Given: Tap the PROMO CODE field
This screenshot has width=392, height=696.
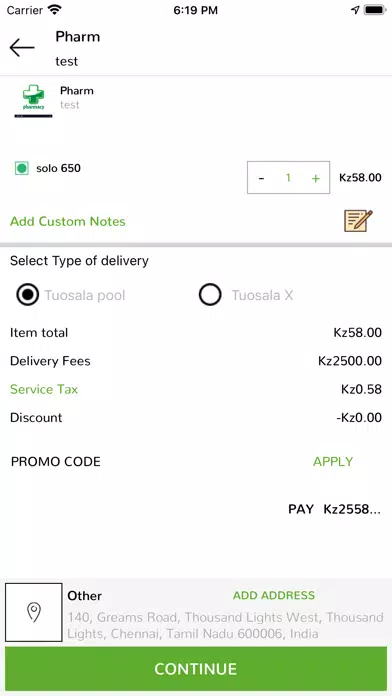Looking at the screenshot, I should [x=55, y=462].
